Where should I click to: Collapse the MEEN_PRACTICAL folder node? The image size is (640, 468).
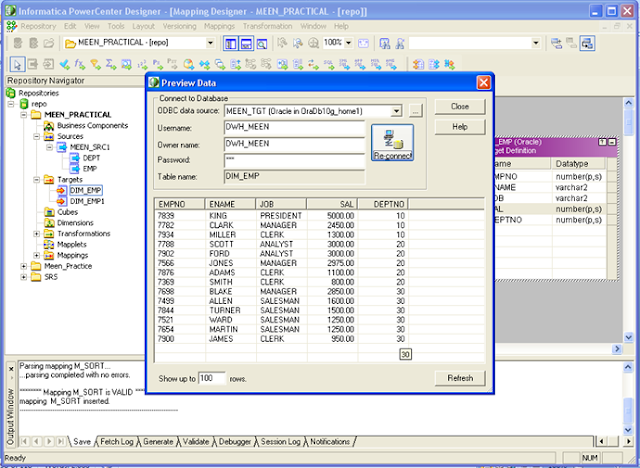click(x=24, y=115)
